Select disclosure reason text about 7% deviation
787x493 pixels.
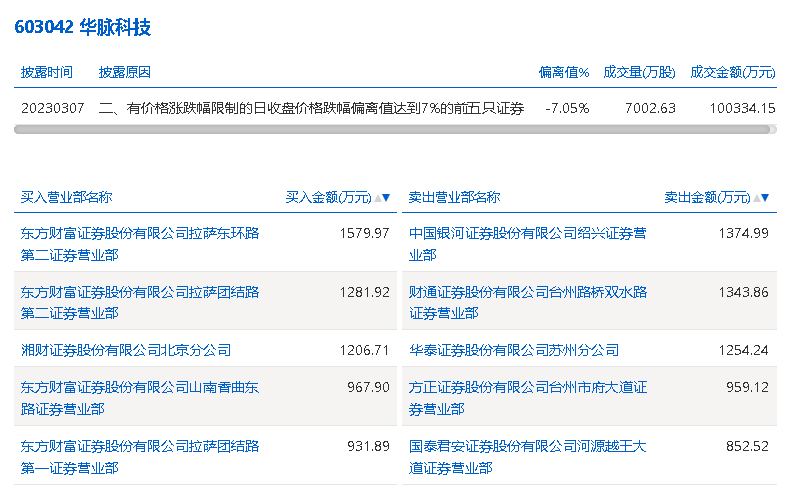pyautogui.click(x=311, y=108)
